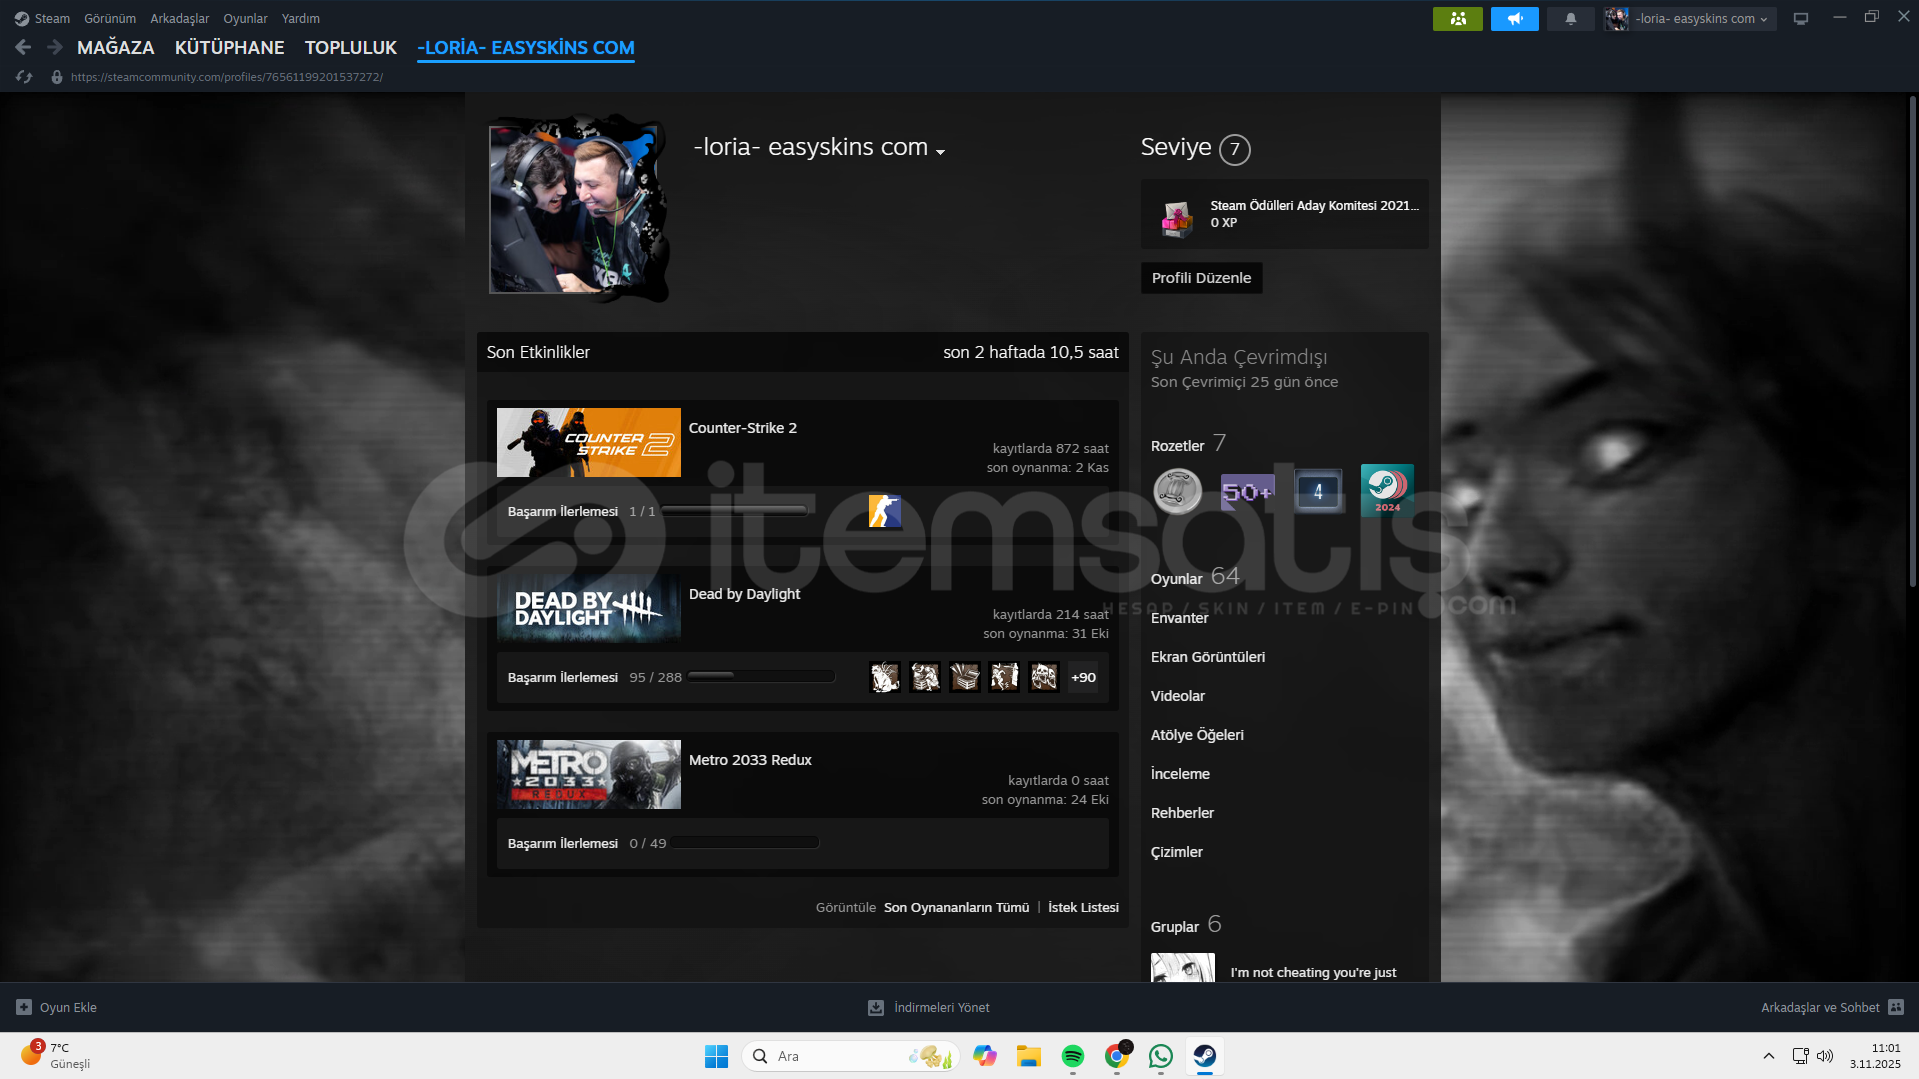Open the notifications bell icon
The image size is (1919, 1079).
[1570, 19]
